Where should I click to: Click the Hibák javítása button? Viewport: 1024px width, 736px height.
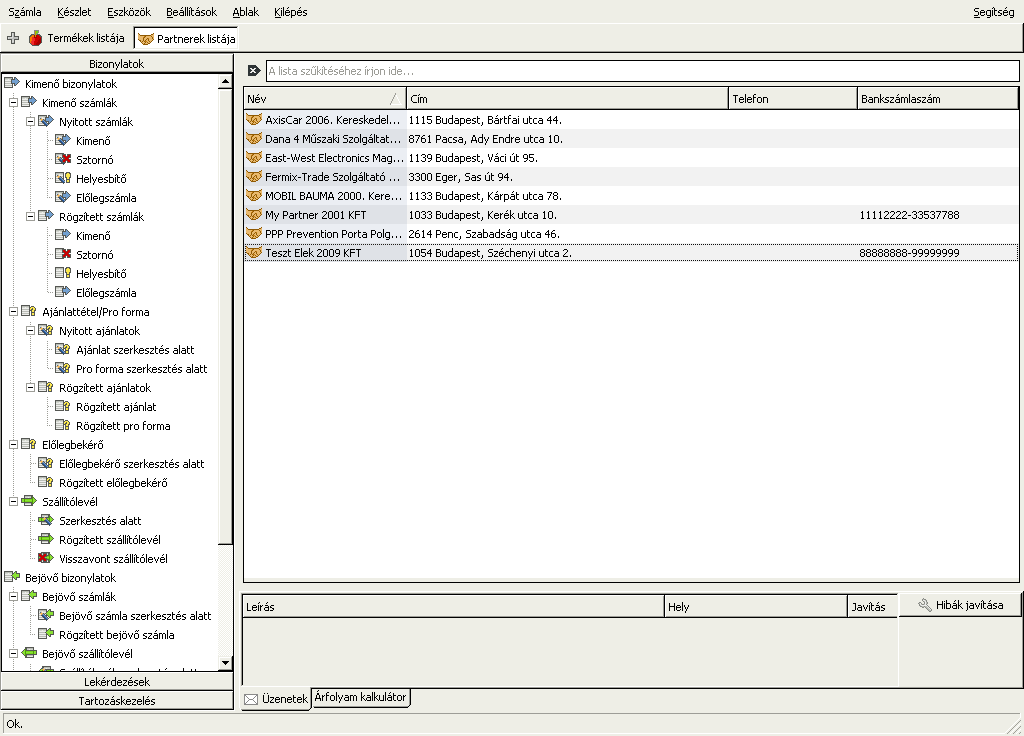click(x=961, y=605)
